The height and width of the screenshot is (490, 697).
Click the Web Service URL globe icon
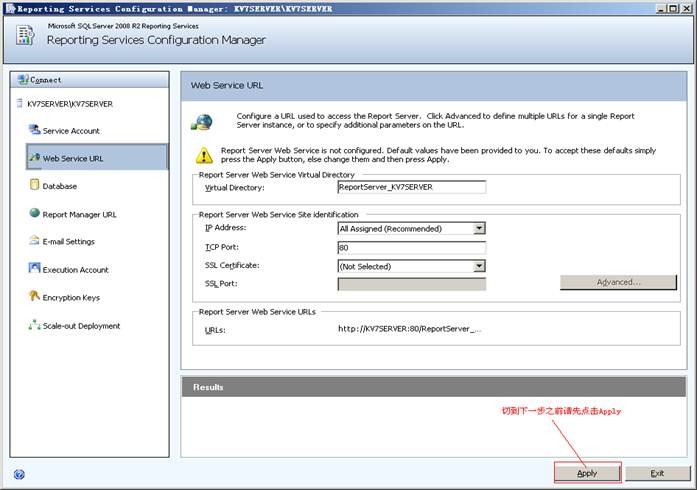pos(202,122)
